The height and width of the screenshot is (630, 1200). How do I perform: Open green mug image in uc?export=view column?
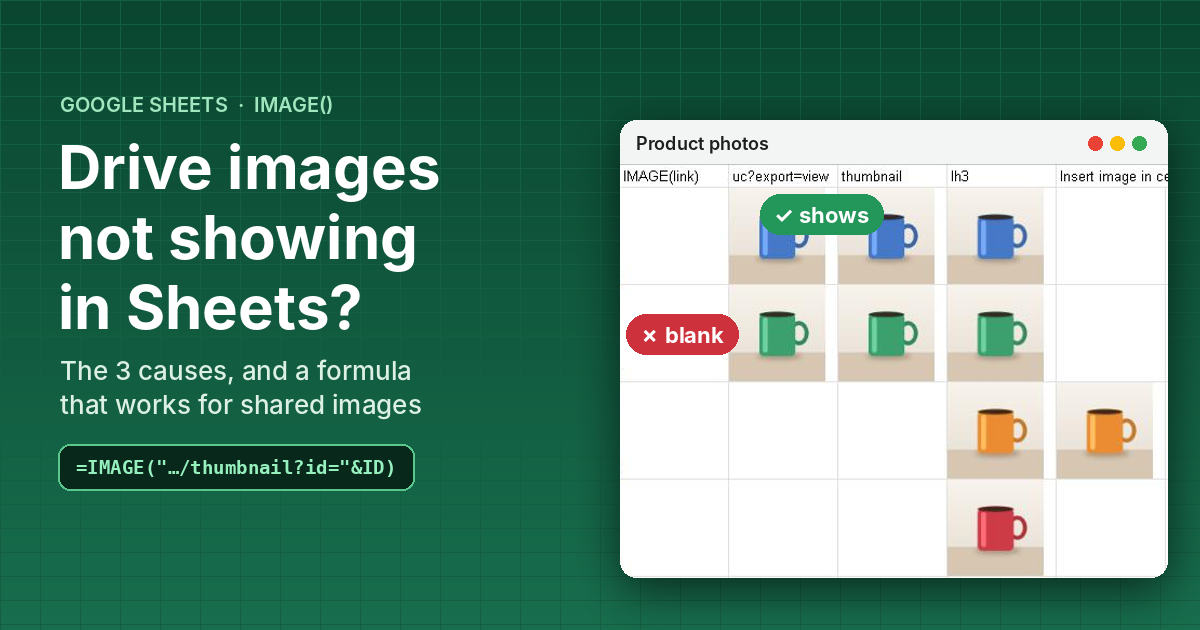(x=777, y=333)
